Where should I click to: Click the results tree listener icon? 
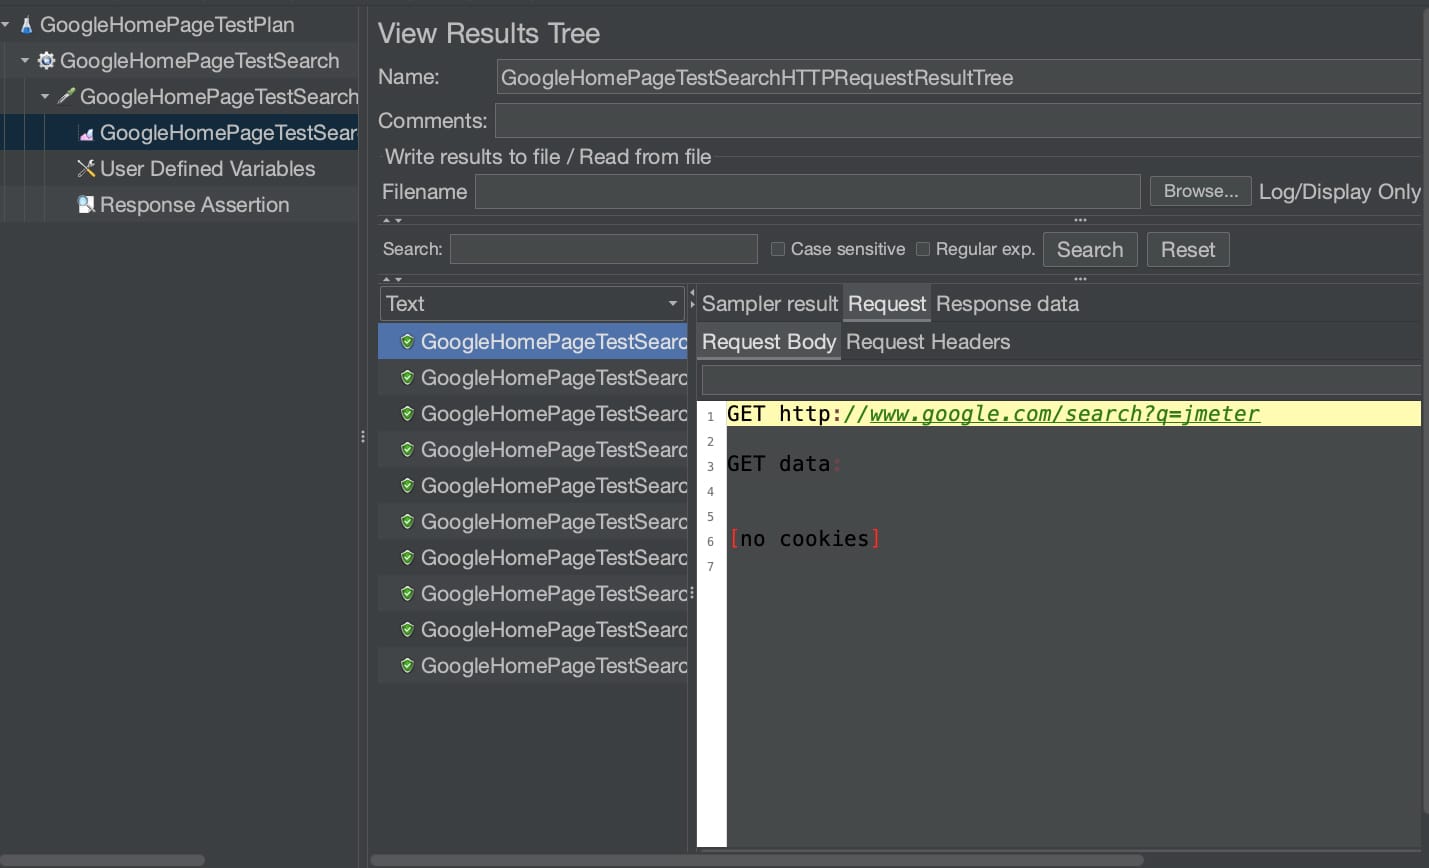click(86, 133)
